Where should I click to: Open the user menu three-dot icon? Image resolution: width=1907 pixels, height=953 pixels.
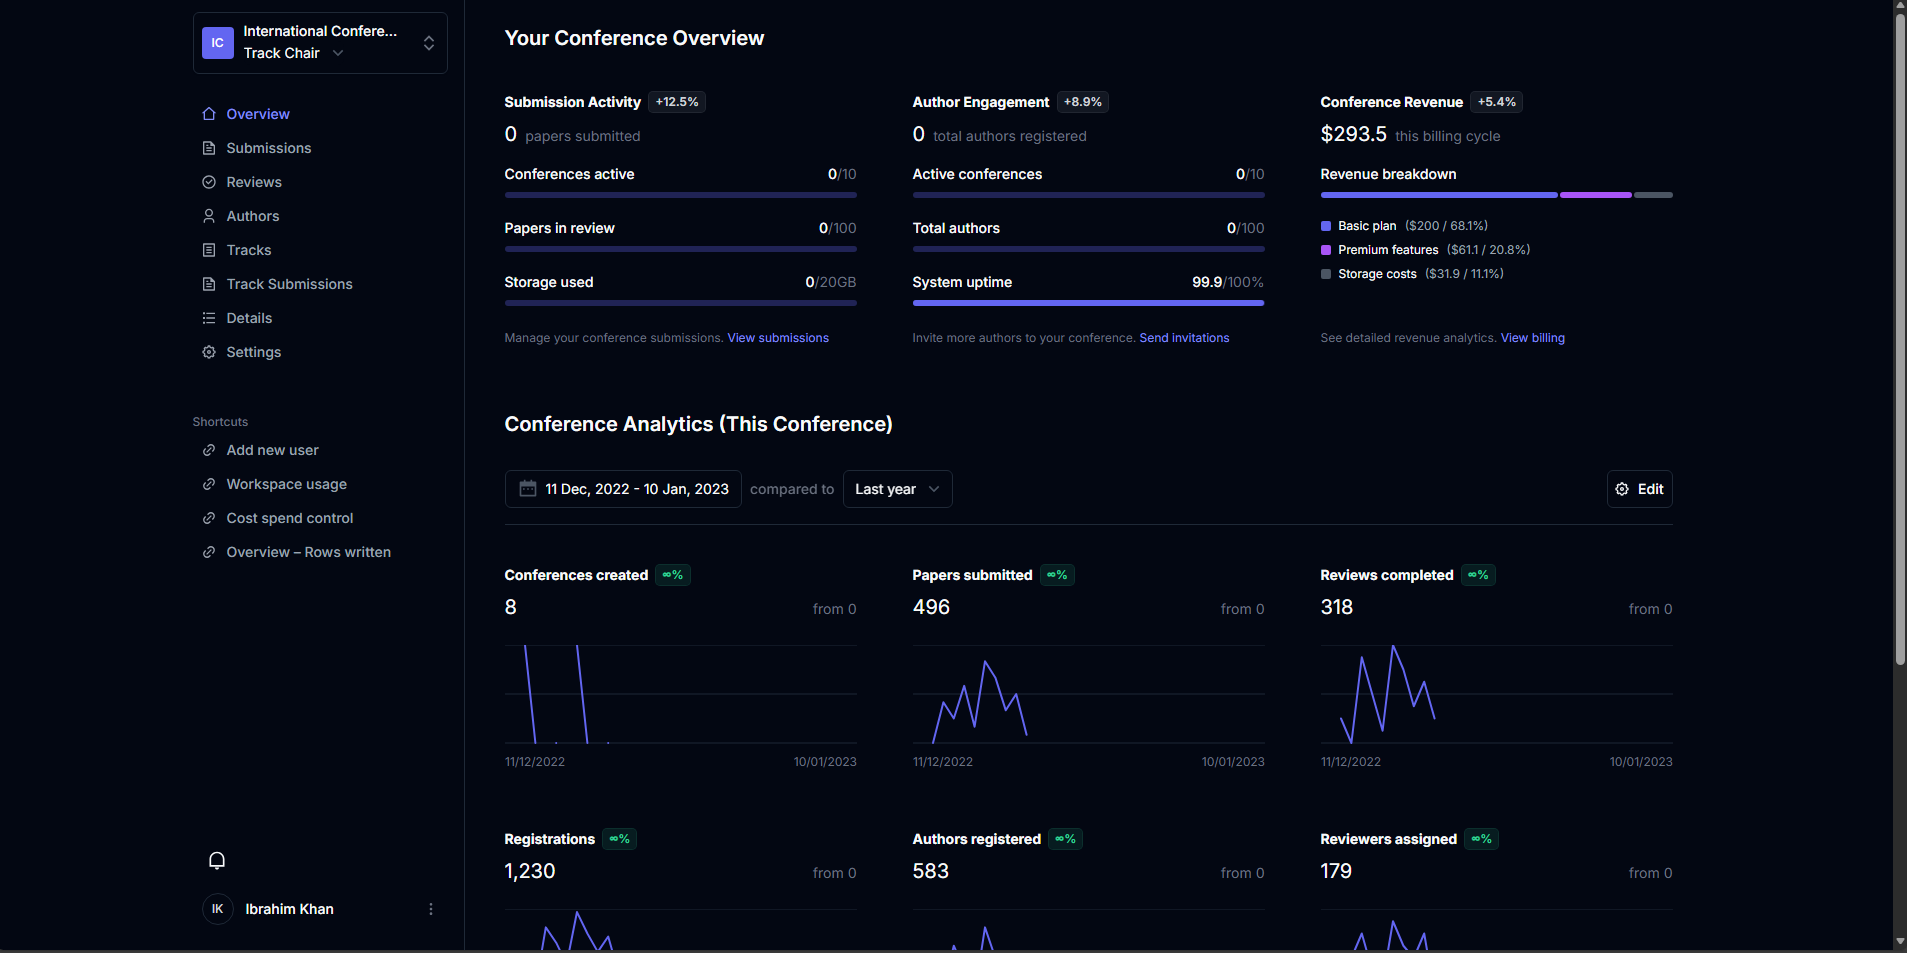tap(431, 909)
